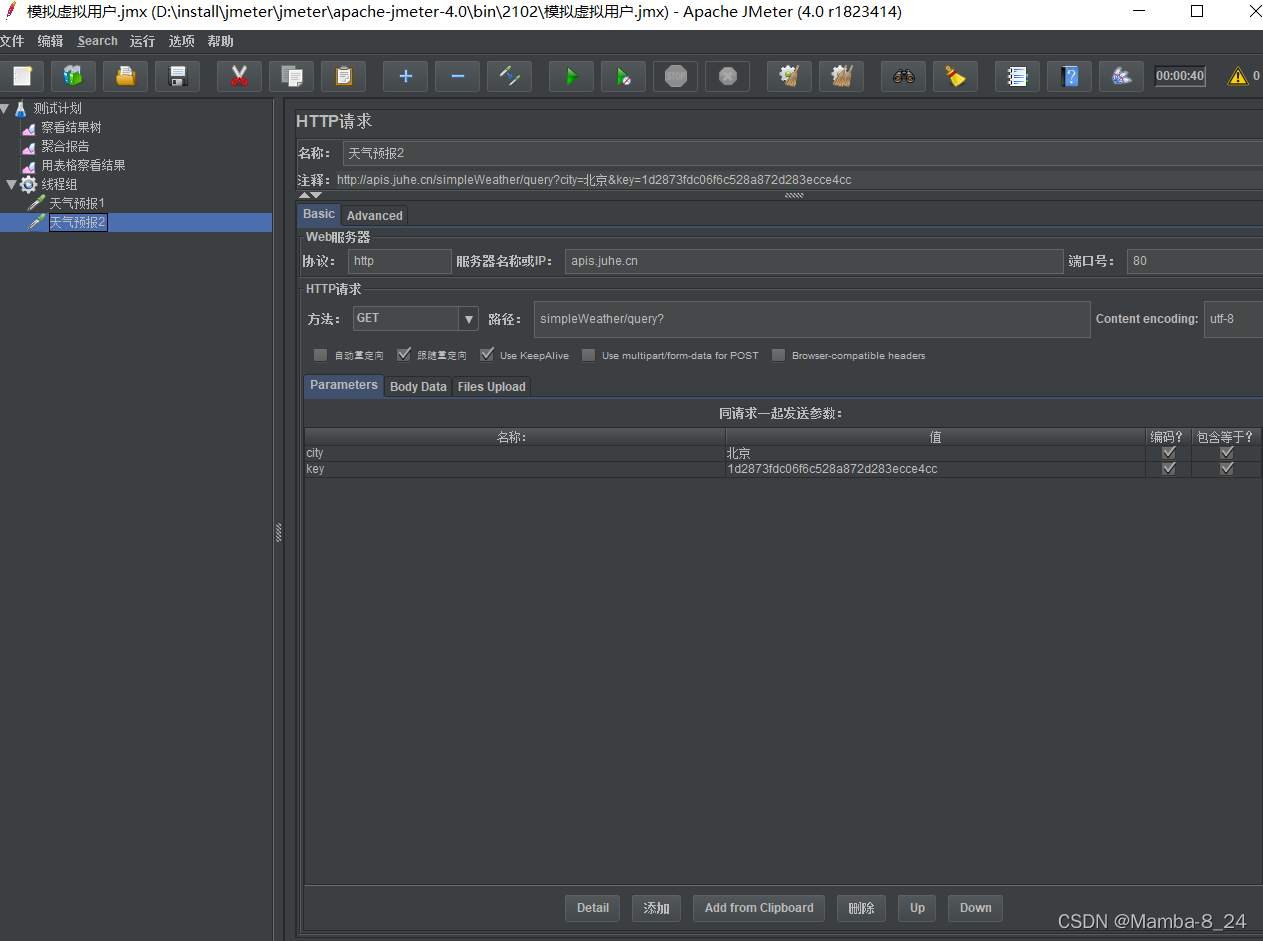Select 天气预报2 sampler in the tree
This screenshot has width=1263, height=941.
[78, 222]
